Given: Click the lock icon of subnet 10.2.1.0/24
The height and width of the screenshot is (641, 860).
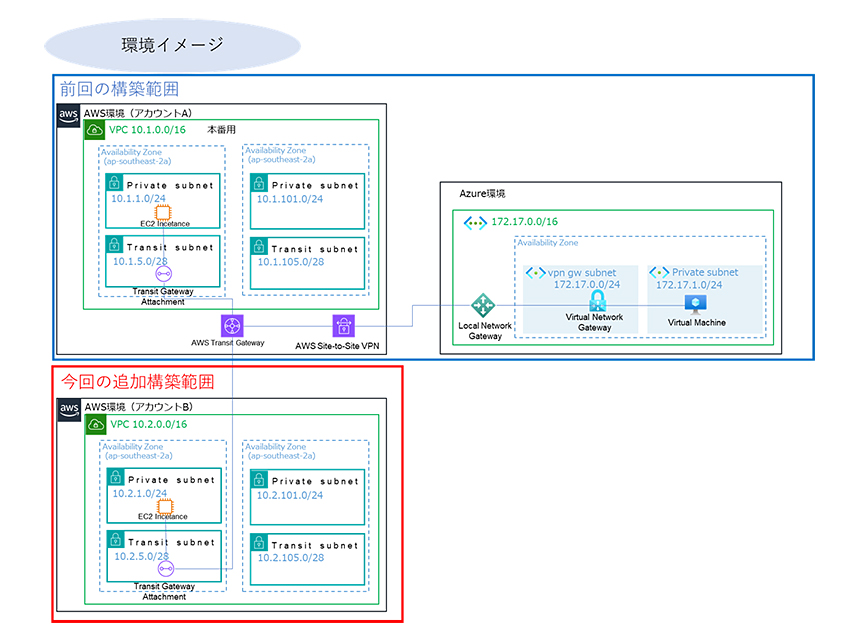Looking at the screenshot, I should pos(116,477).
